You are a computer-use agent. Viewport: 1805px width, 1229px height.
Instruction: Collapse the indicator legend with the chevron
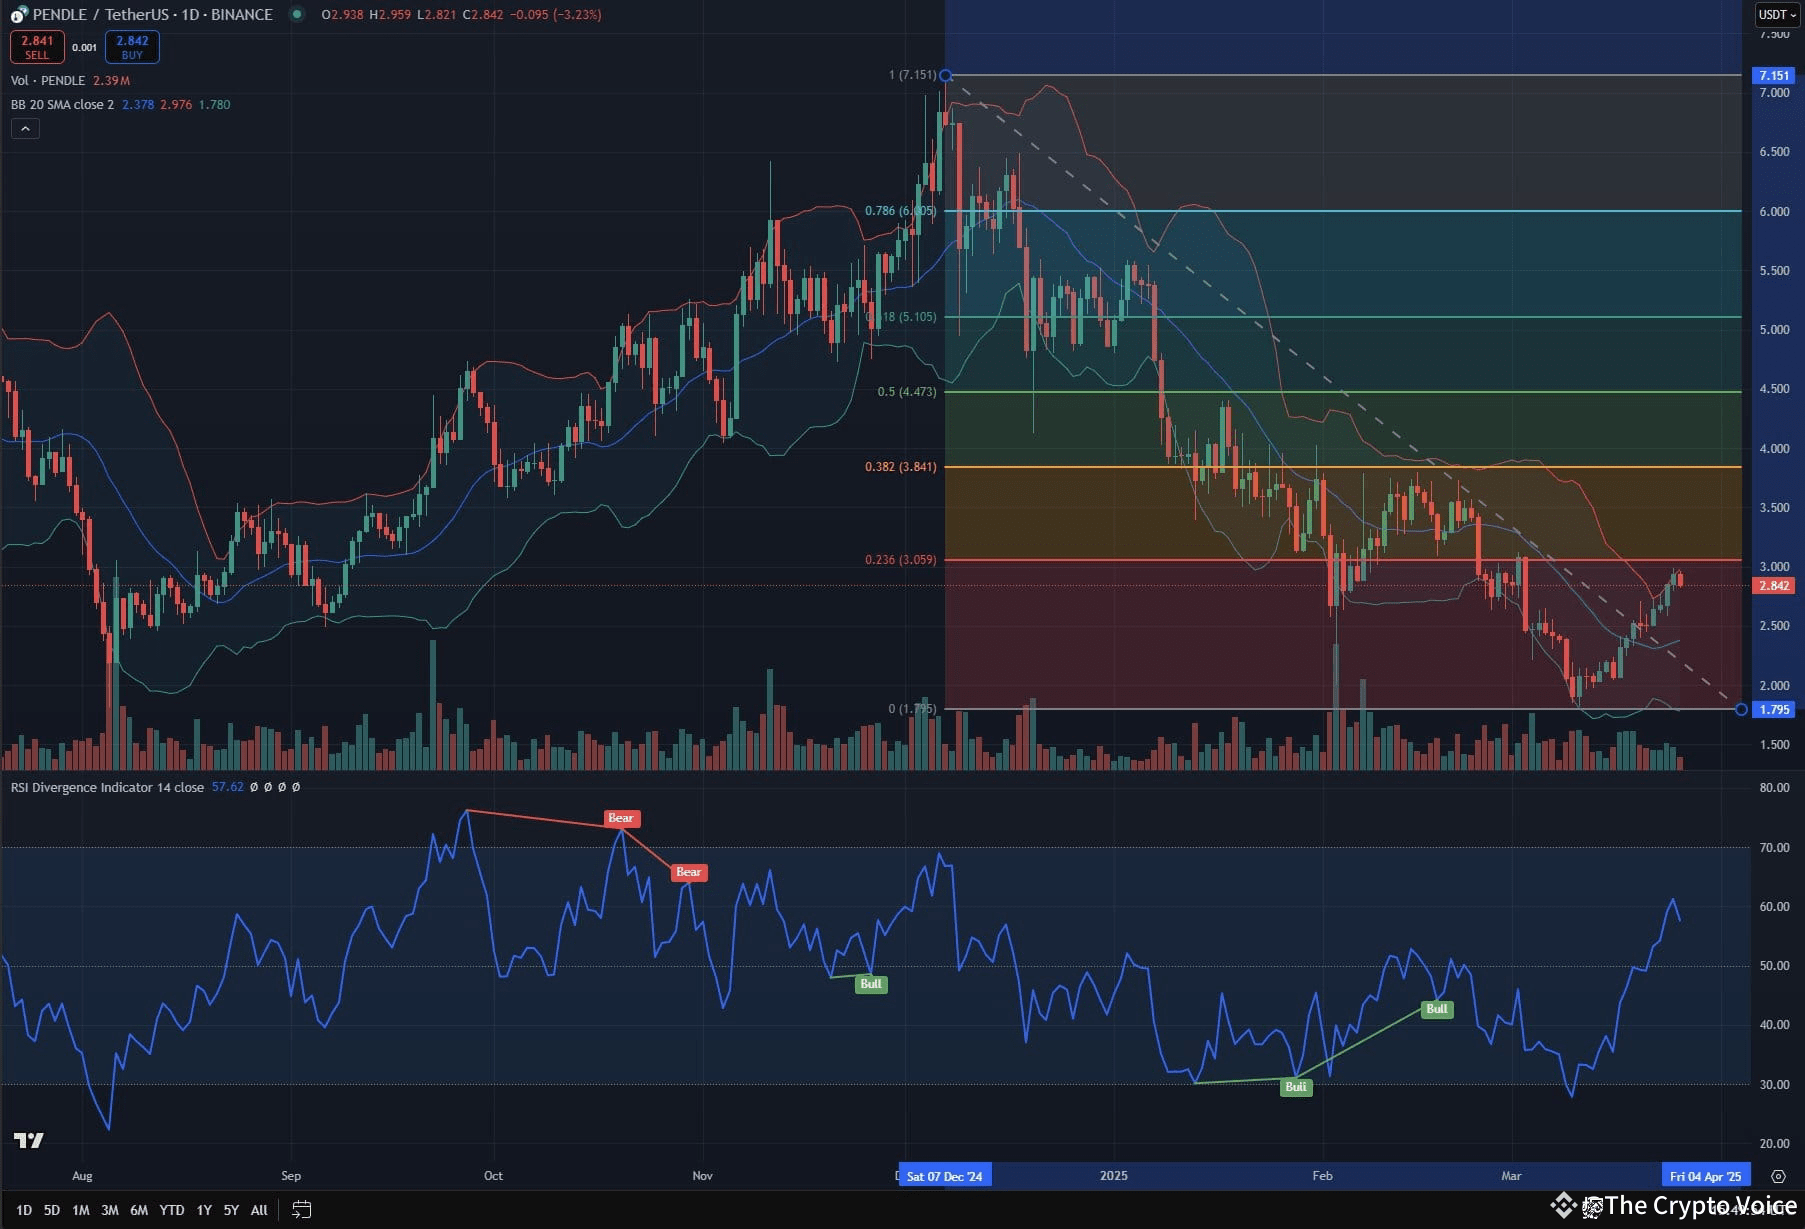(25, 129)
